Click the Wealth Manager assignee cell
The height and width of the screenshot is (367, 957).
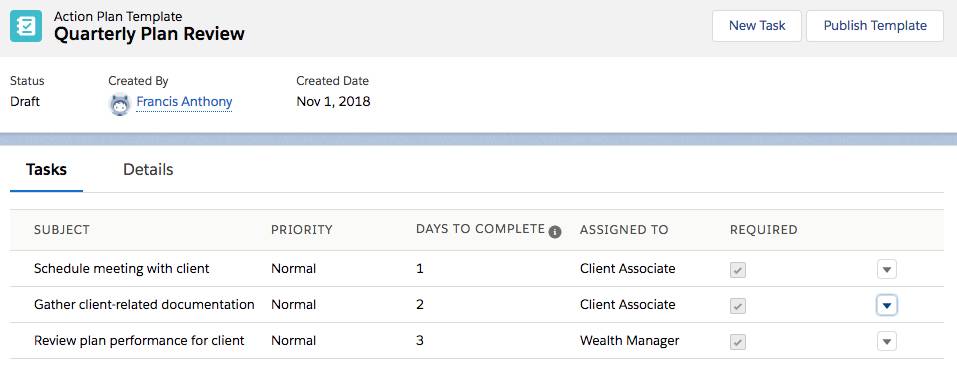coord(629,340)
